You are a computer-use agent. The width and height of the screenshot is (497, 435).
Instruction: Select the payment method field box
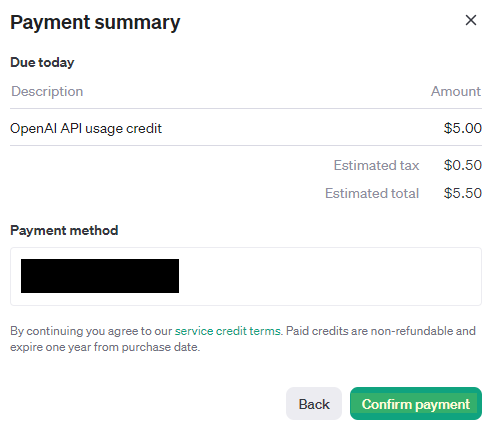click(246, 276)
